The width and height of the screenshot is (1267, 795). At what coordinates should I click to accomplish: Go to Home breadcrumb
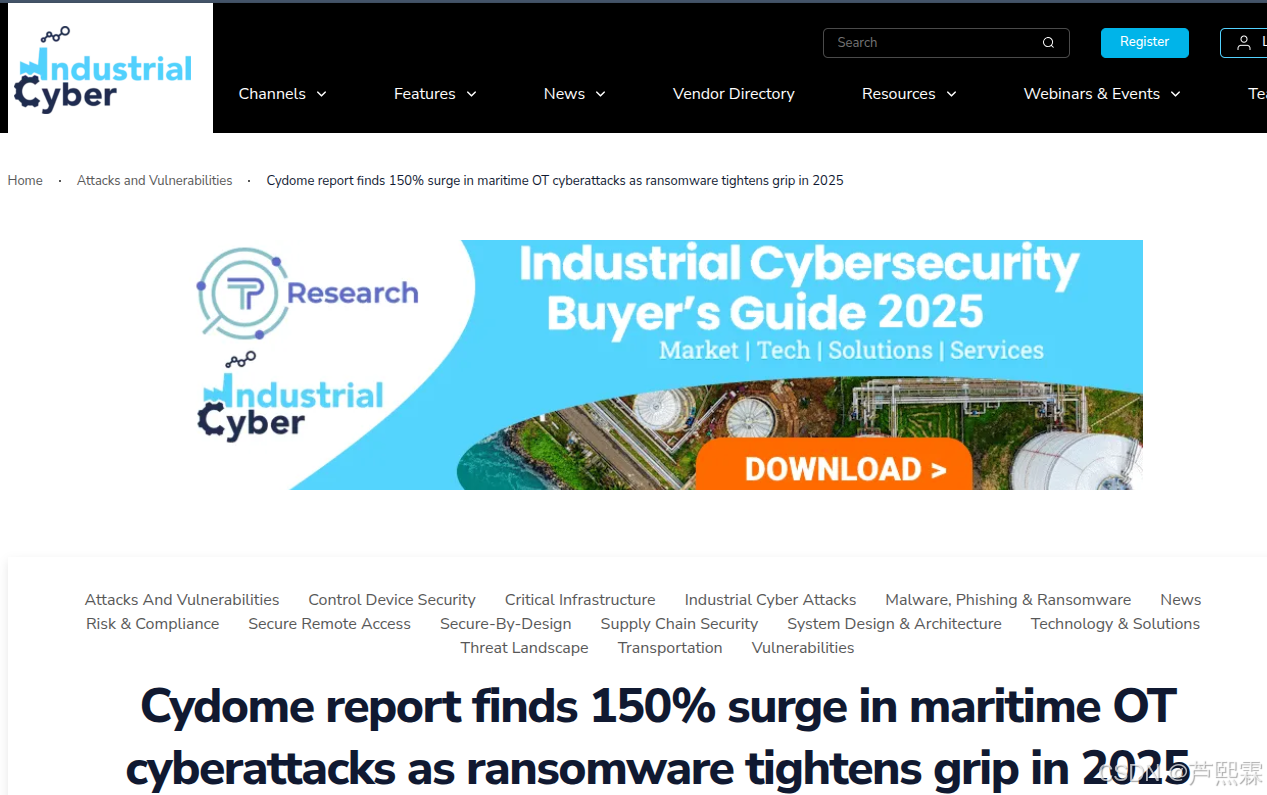click(25, 181)
